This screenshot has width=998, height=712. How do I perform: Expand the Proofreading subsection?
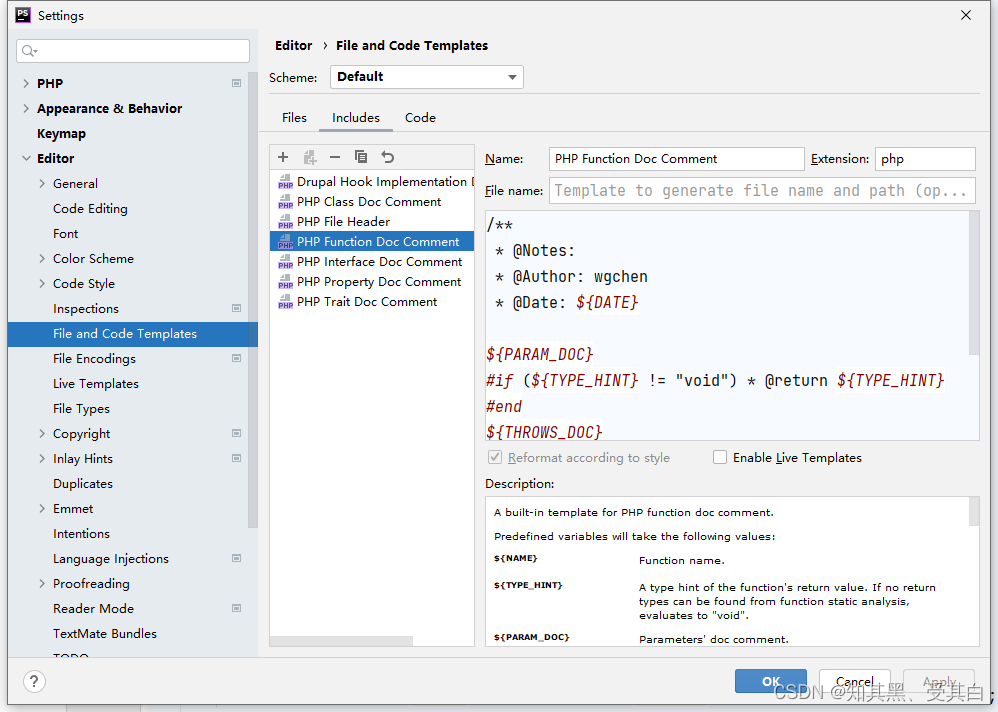[42, 583]
